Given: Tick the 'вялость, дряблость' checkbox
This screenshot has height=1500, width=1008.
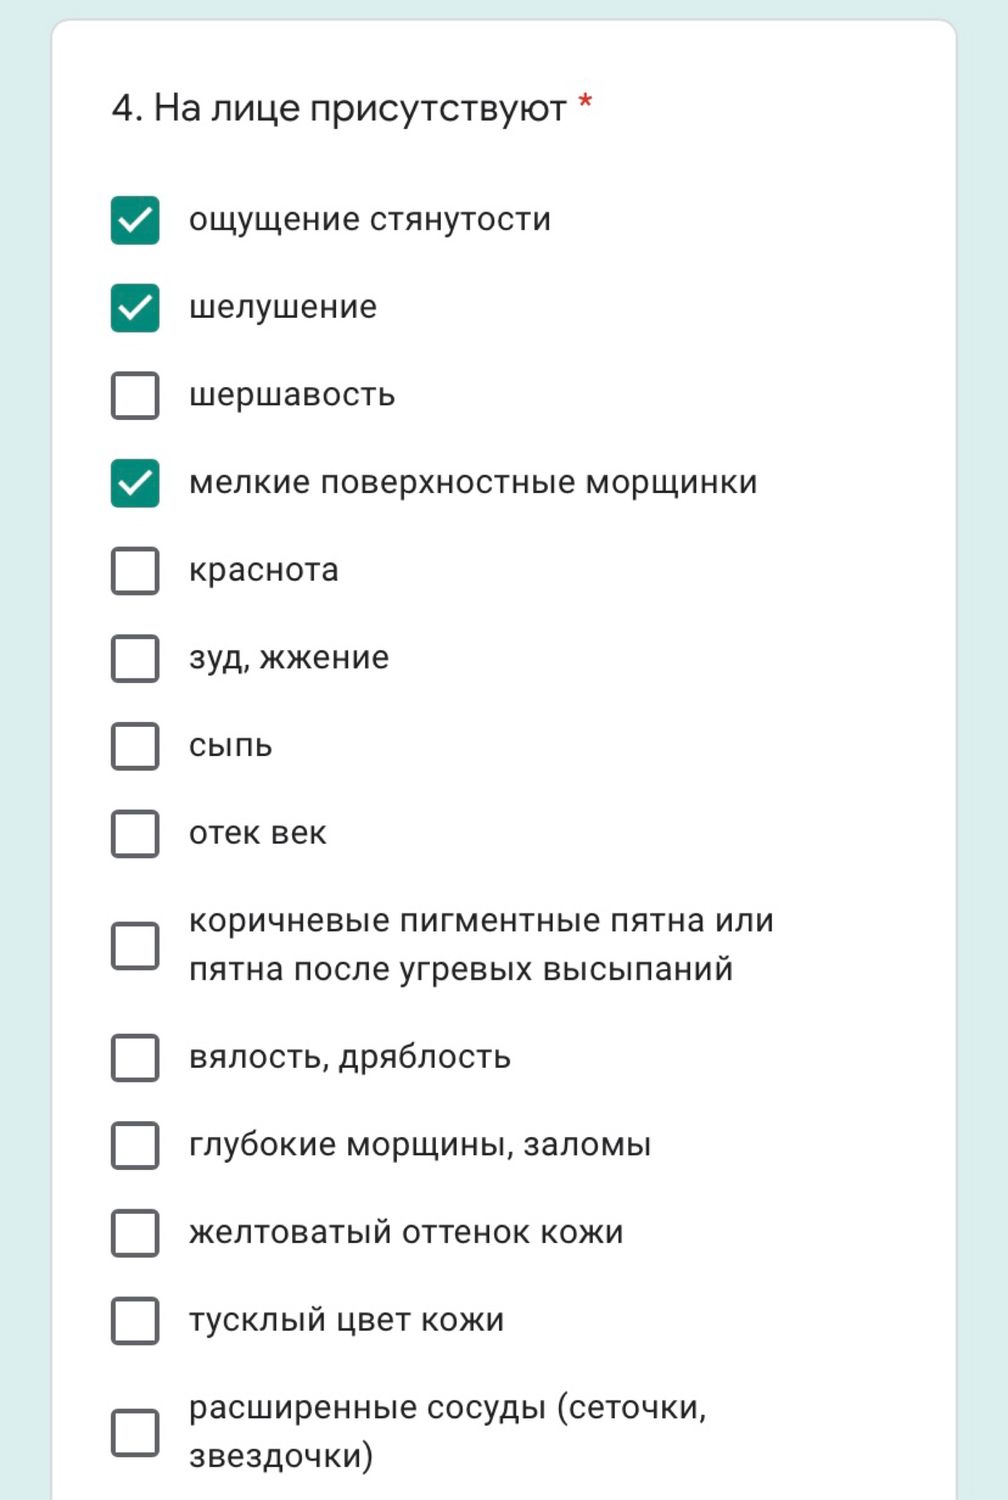Looking at the screenshot, I should [135, 1058].
